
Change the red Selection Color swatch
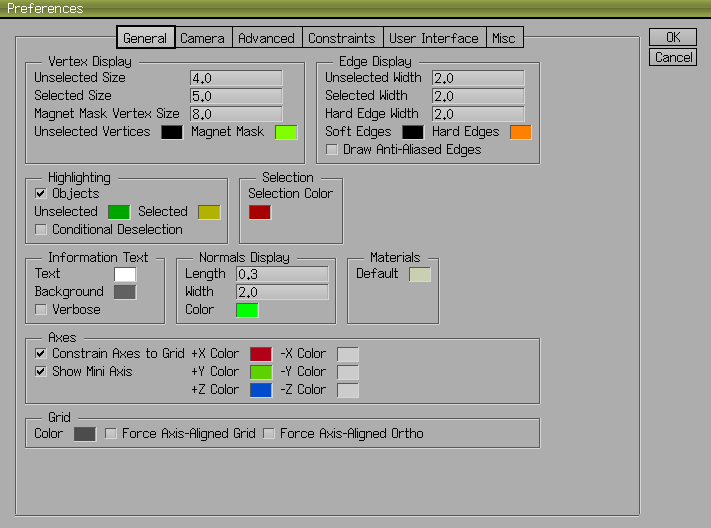coord(260,212)
